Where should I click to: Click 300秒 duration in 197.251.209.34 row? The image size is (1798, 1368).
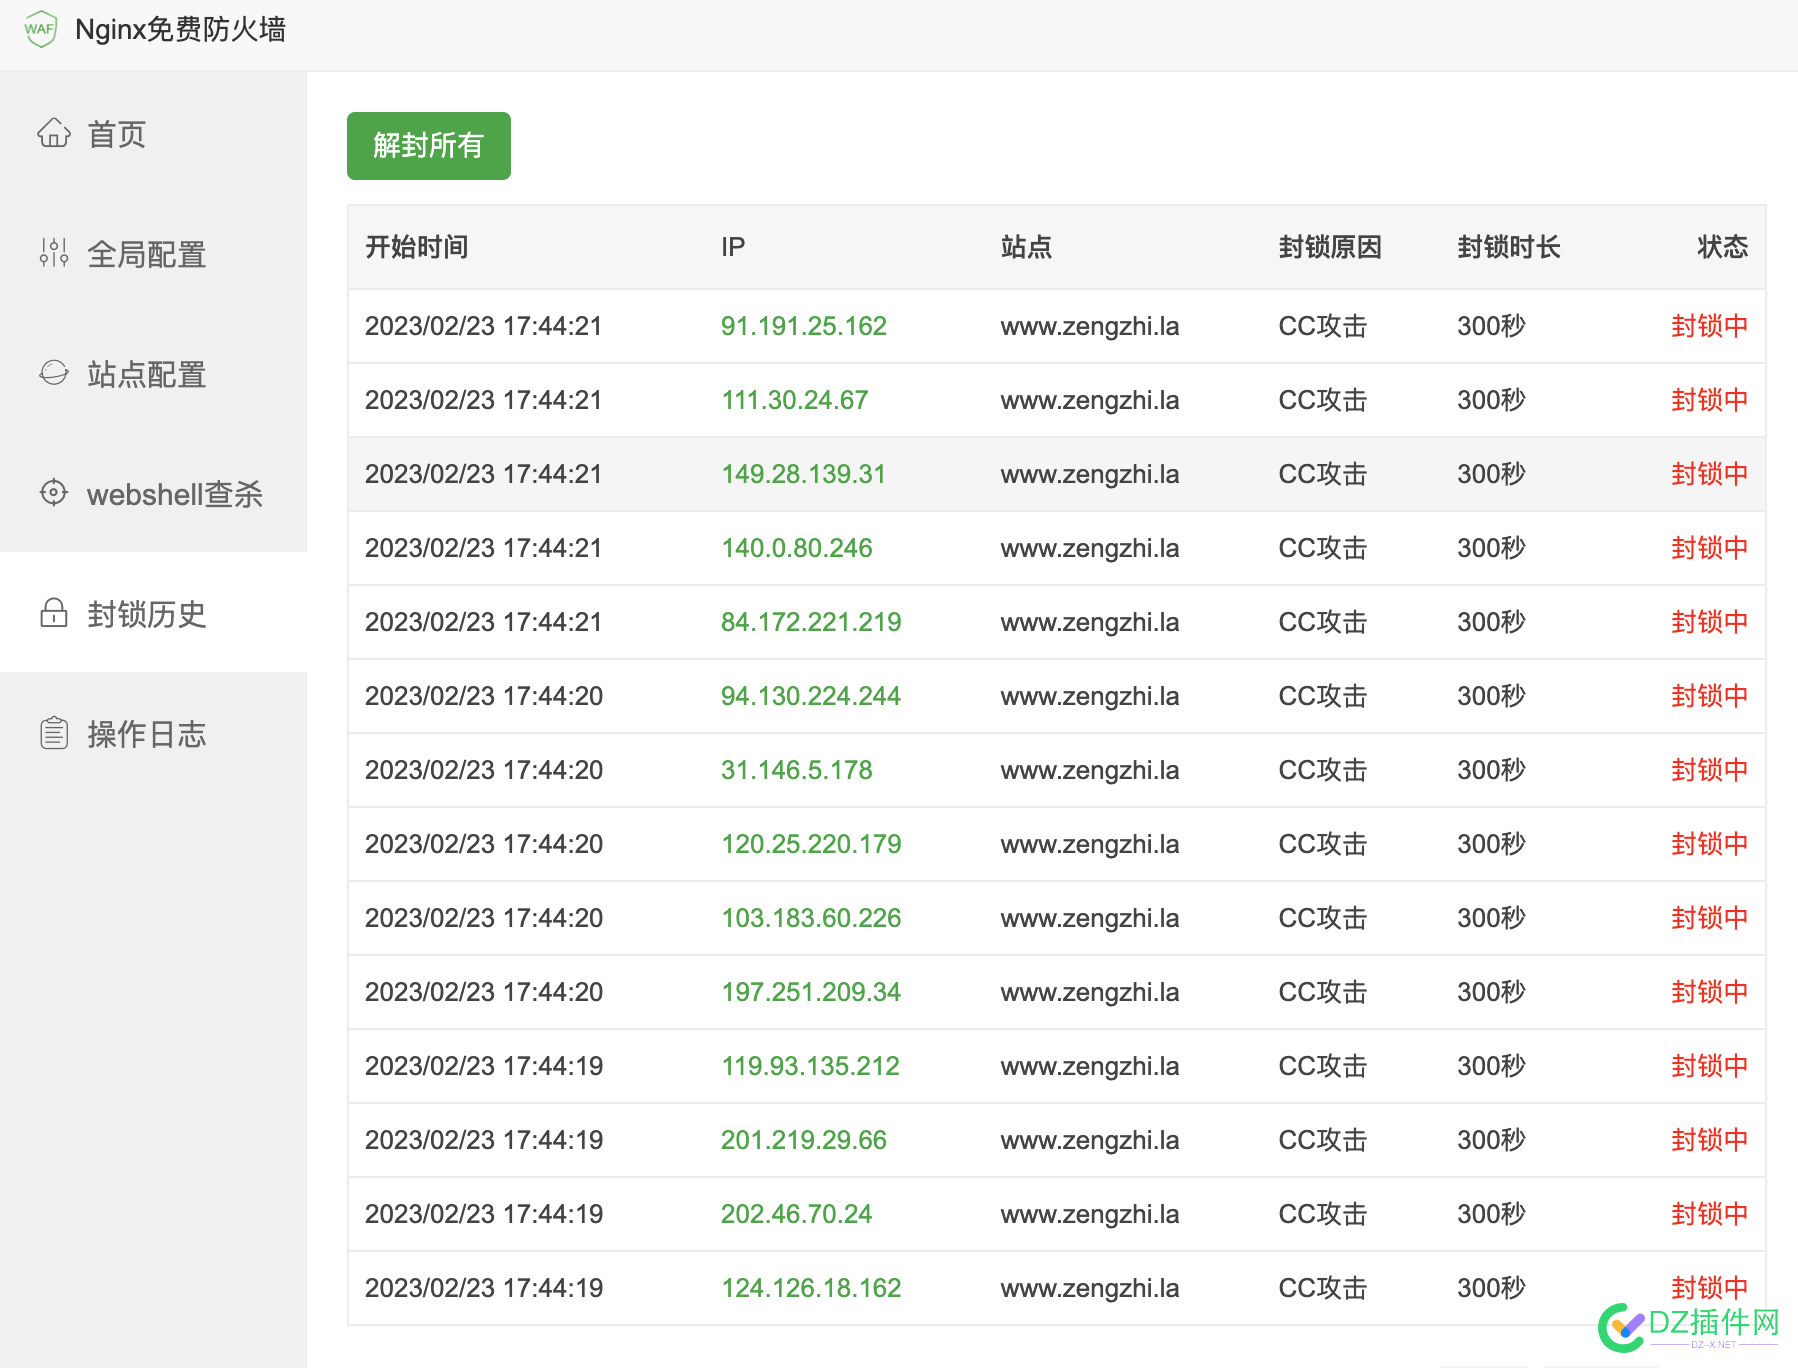pyautogui.click(x=1492, y=992)
